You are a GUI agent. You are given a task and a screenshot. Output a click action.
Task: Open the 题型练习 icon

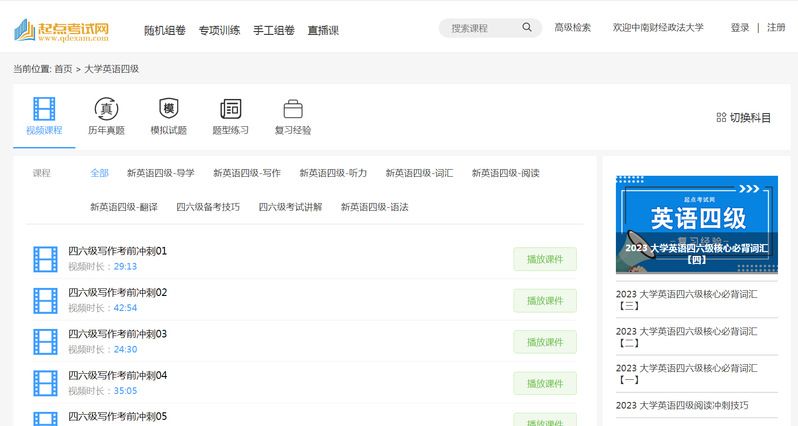click(230, 109)
